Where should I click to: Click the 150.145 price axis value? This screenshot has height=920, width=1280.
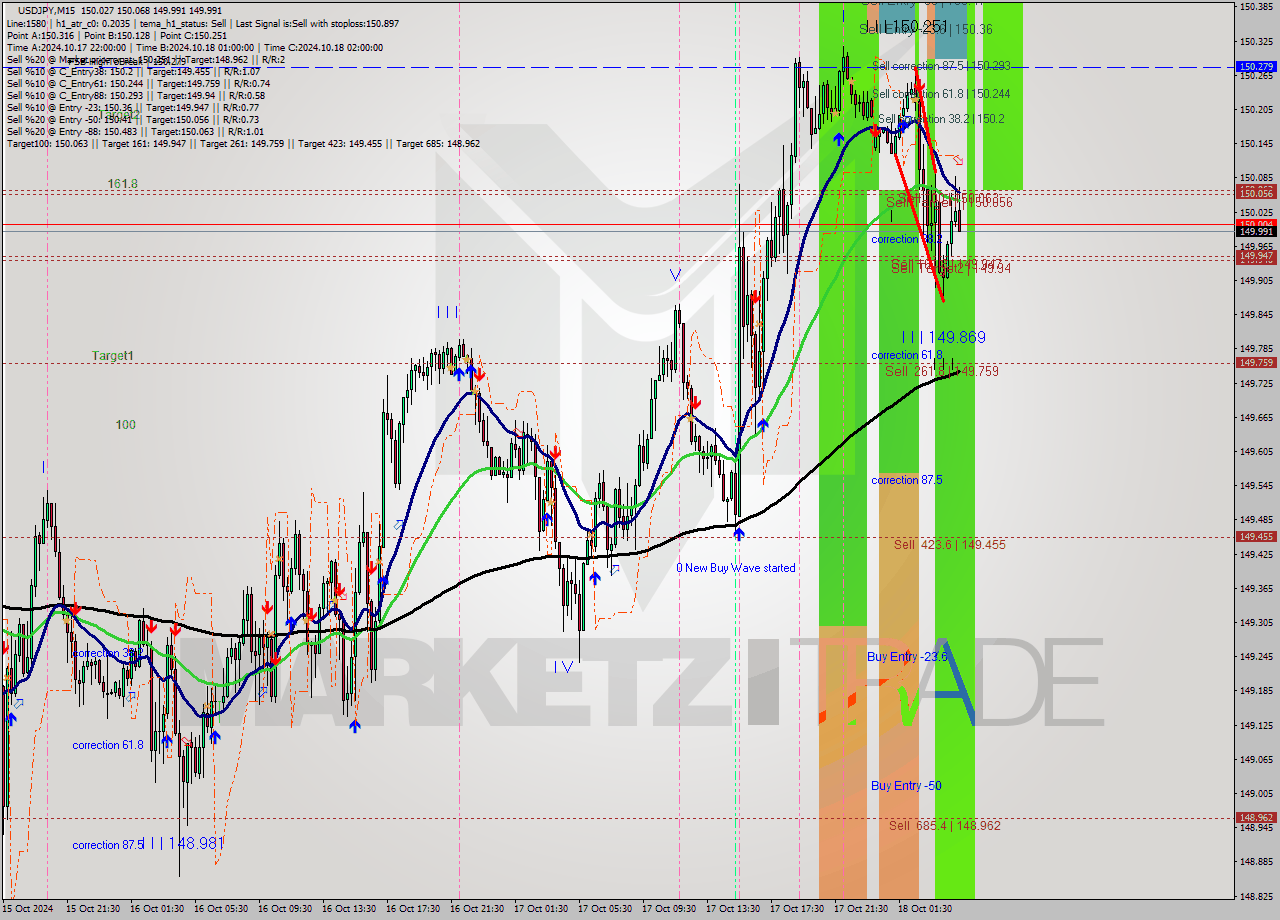(1256, 144)
